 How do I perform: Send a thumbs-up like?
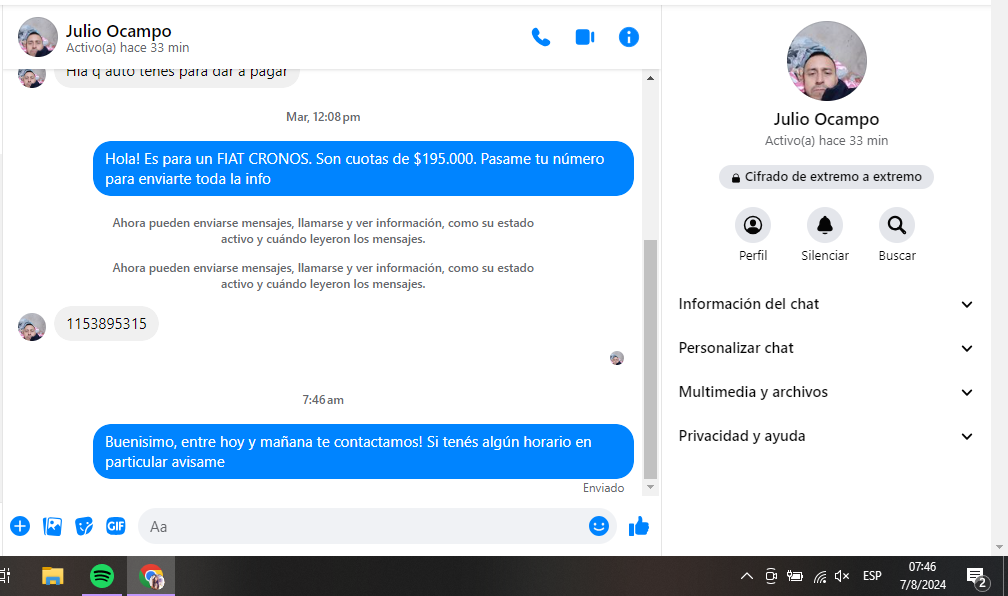coord(639,526)
